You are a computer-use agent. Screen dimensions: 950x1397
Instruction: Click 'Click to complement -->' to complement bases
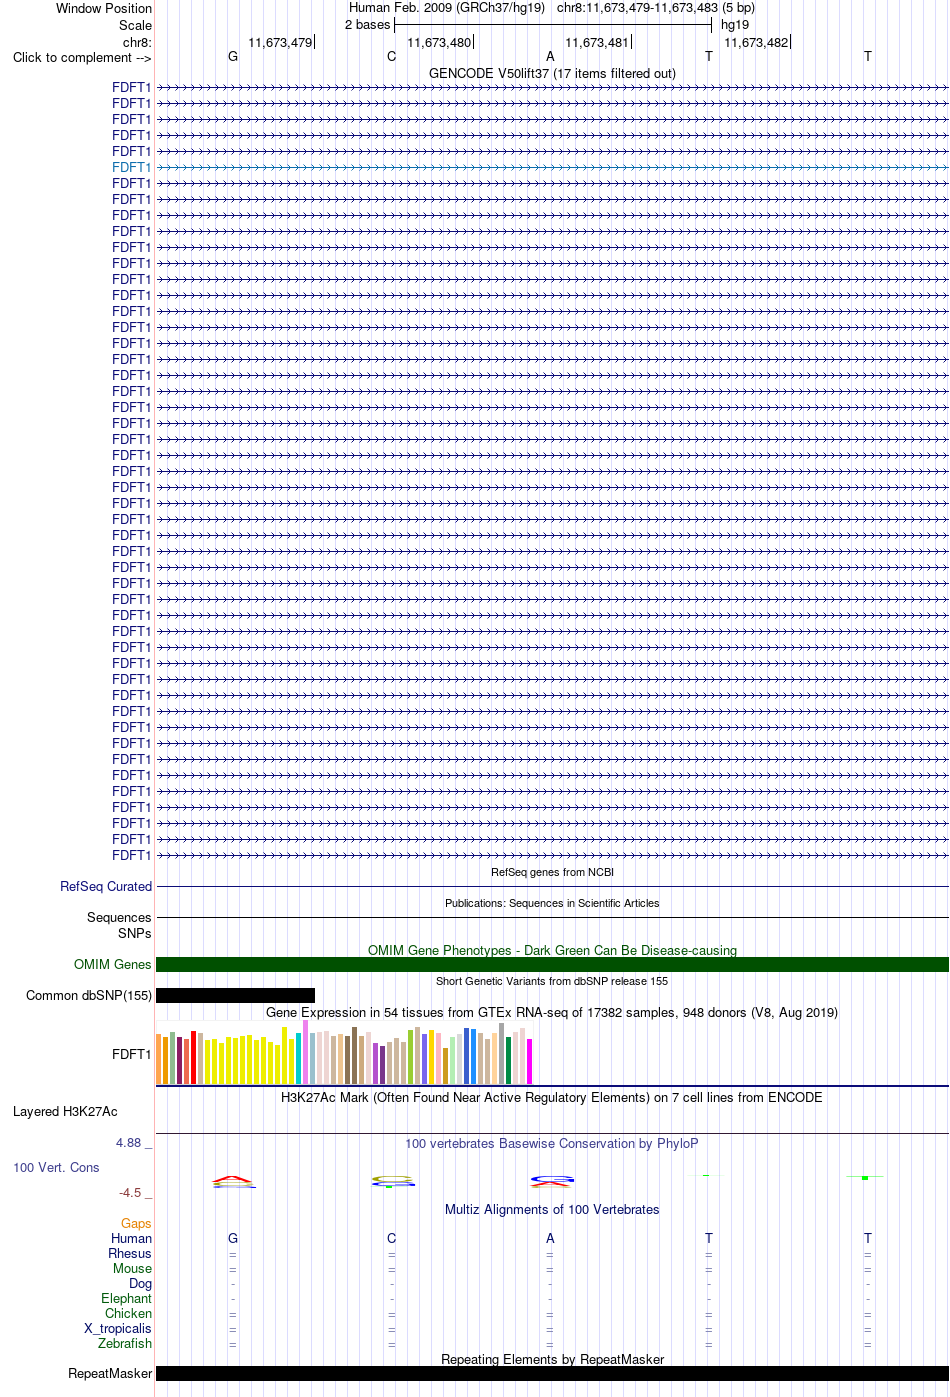pos(82,57)
